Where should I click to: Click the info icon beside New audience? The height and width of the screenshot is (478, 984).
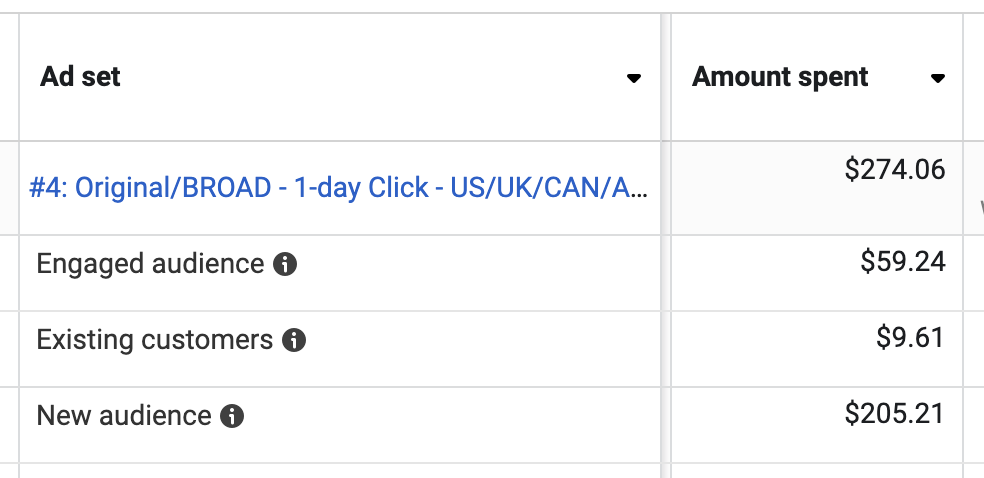pos(232,416)
